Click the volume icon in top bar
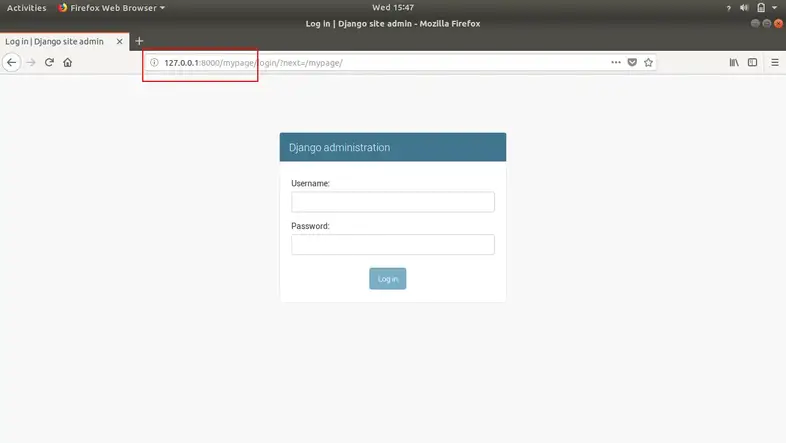 pos(744,8)
